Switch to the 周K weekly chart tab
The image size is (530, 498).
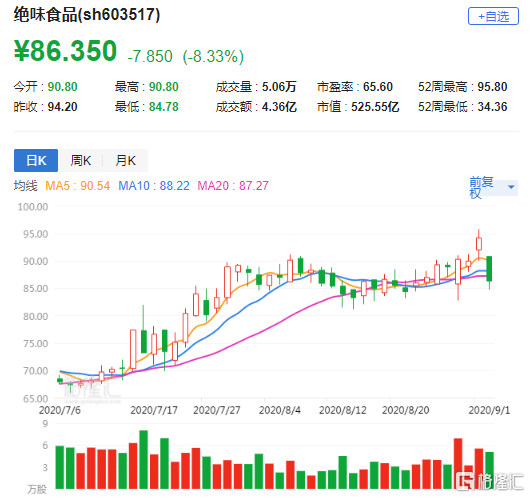[80, 160]
